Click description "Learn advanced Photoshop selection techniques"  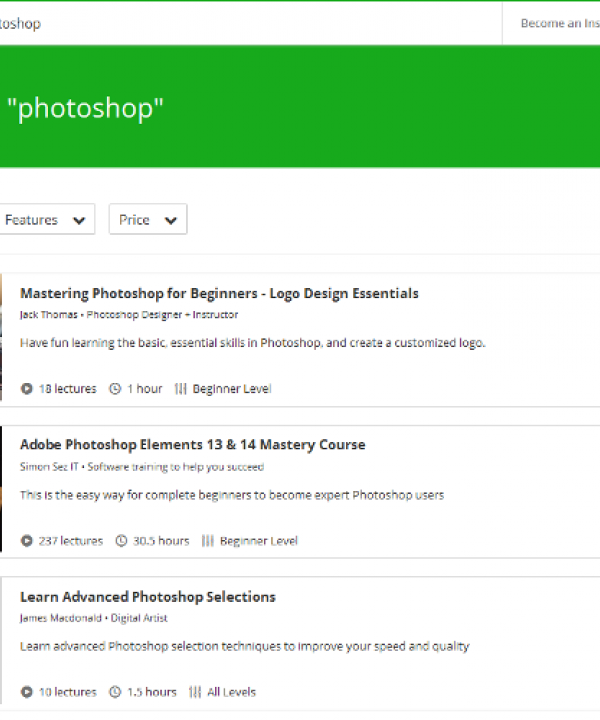coord(244,647)
